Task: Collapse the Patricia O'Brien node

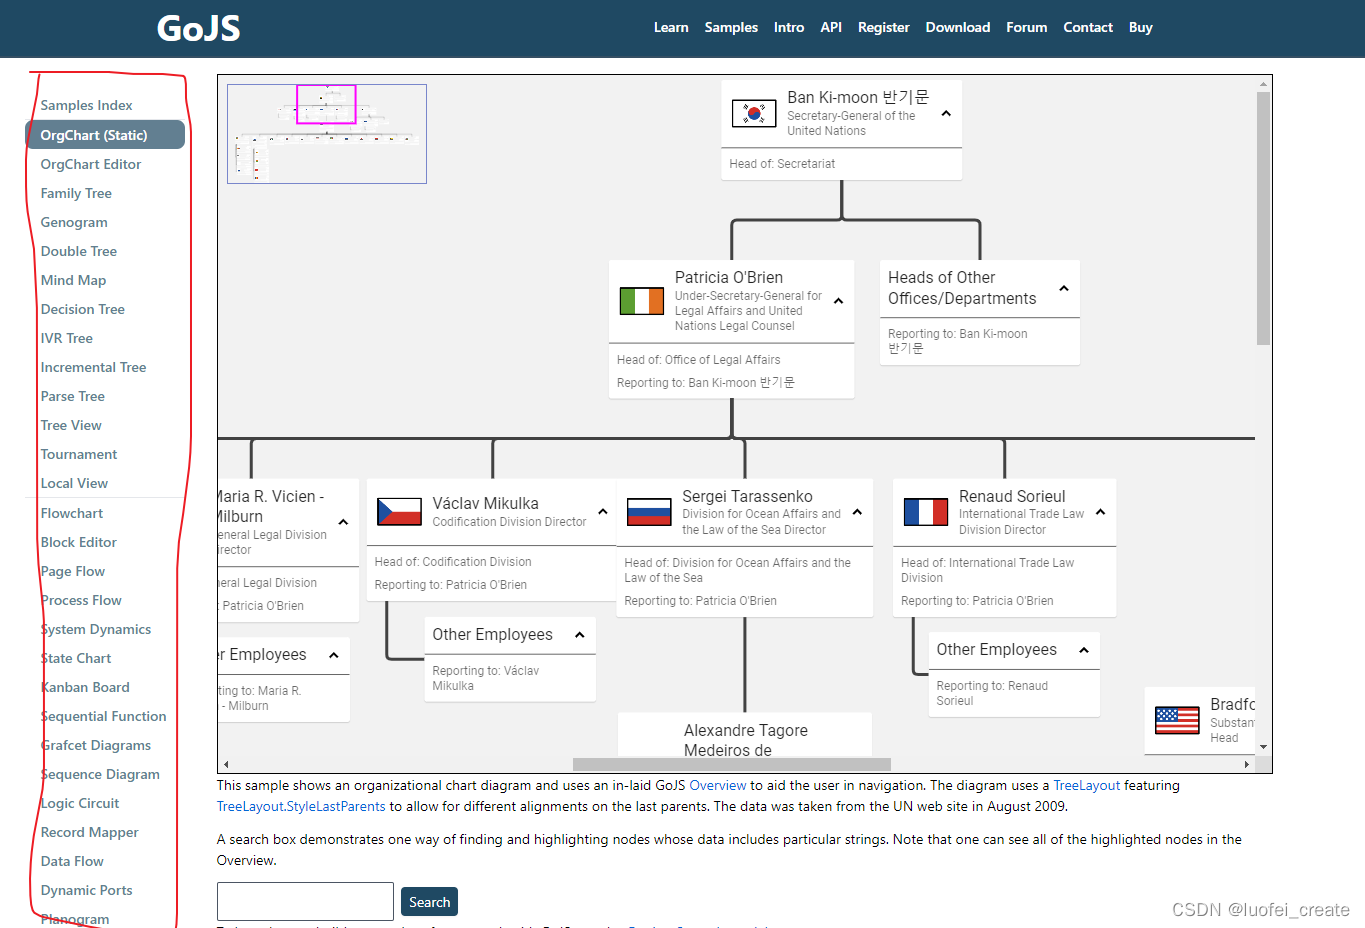Action: click(838, 301)
